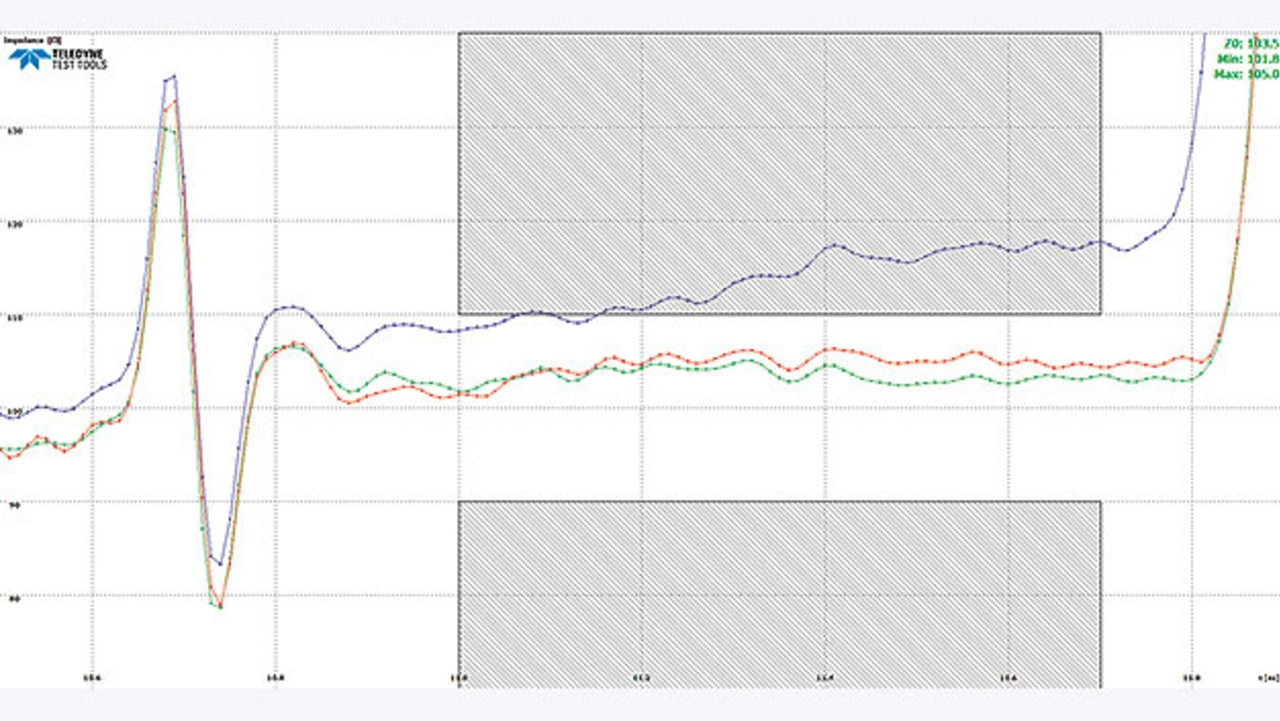This screenshot has width=1280, height=721.
Task: Click the Teledyne Test Tools logo
Action: (57, 59)
